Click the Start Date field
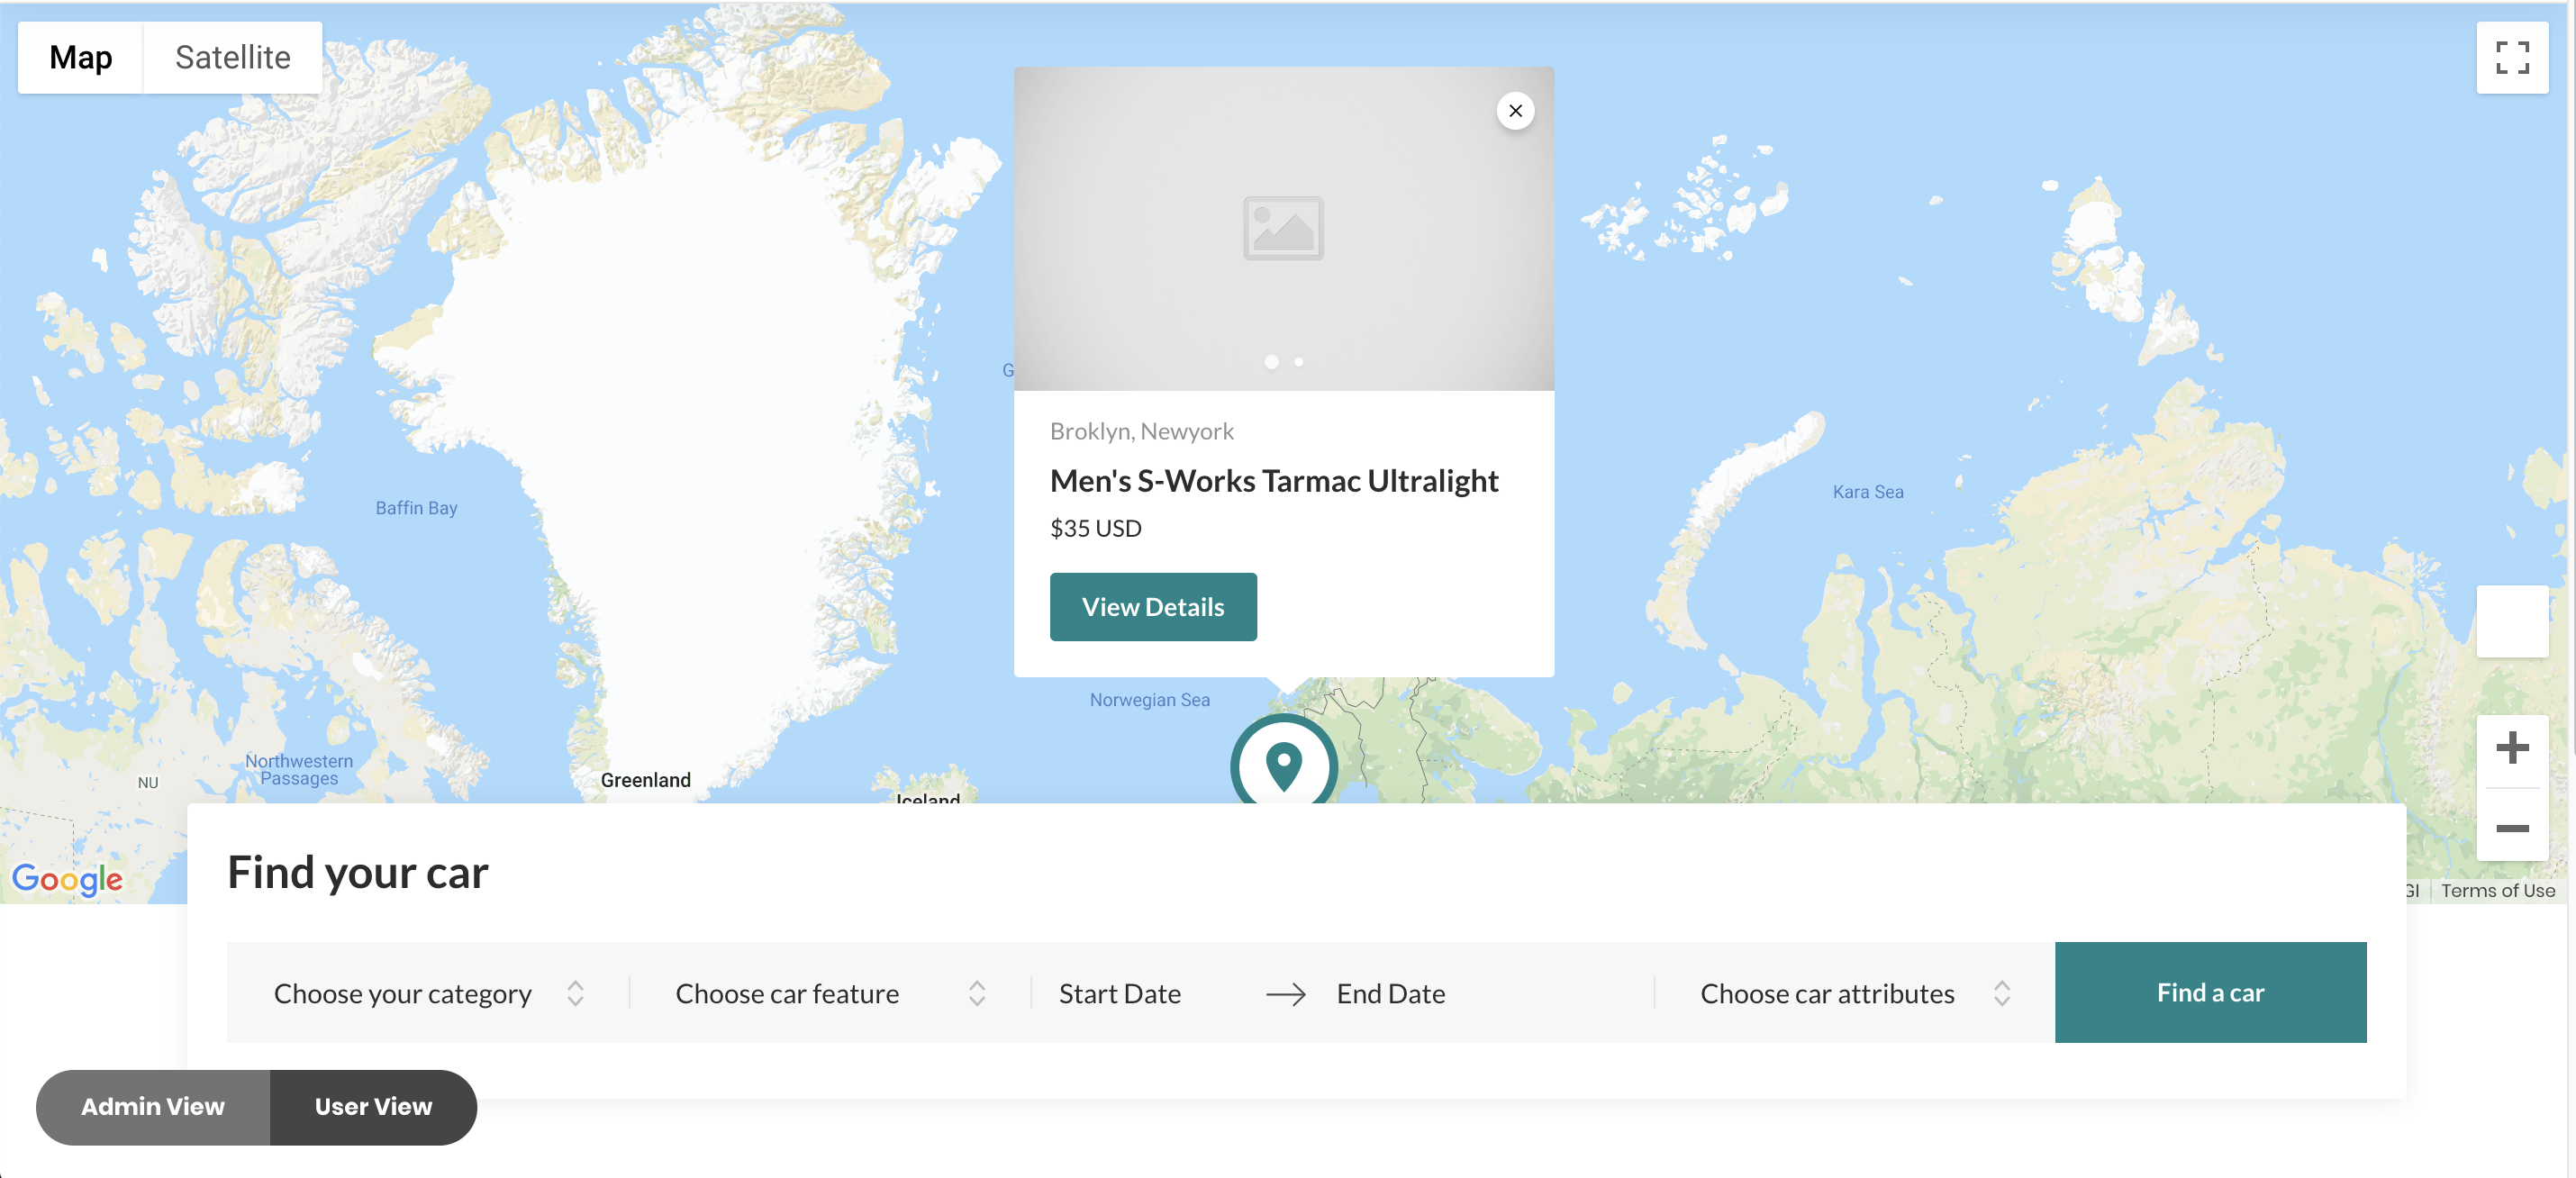2576x1178 pixels. pyautogui.click(x=1119, y=993)
